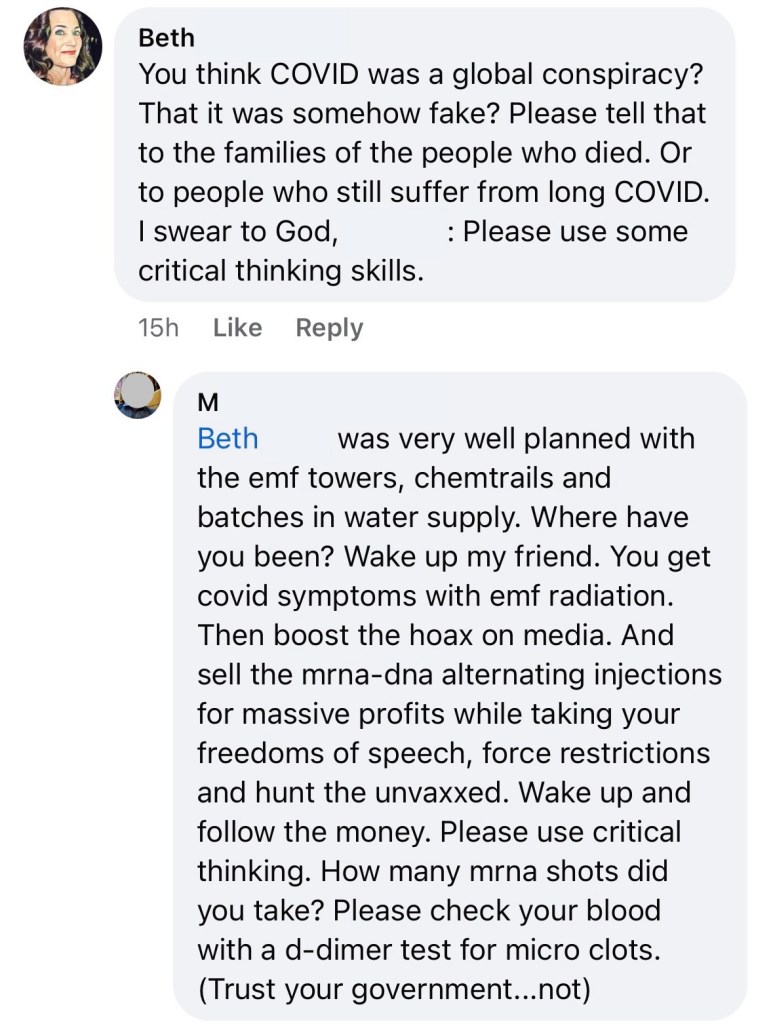
Task: Click the 'I swear to God,' text
Action: click(x=234, y=232)
